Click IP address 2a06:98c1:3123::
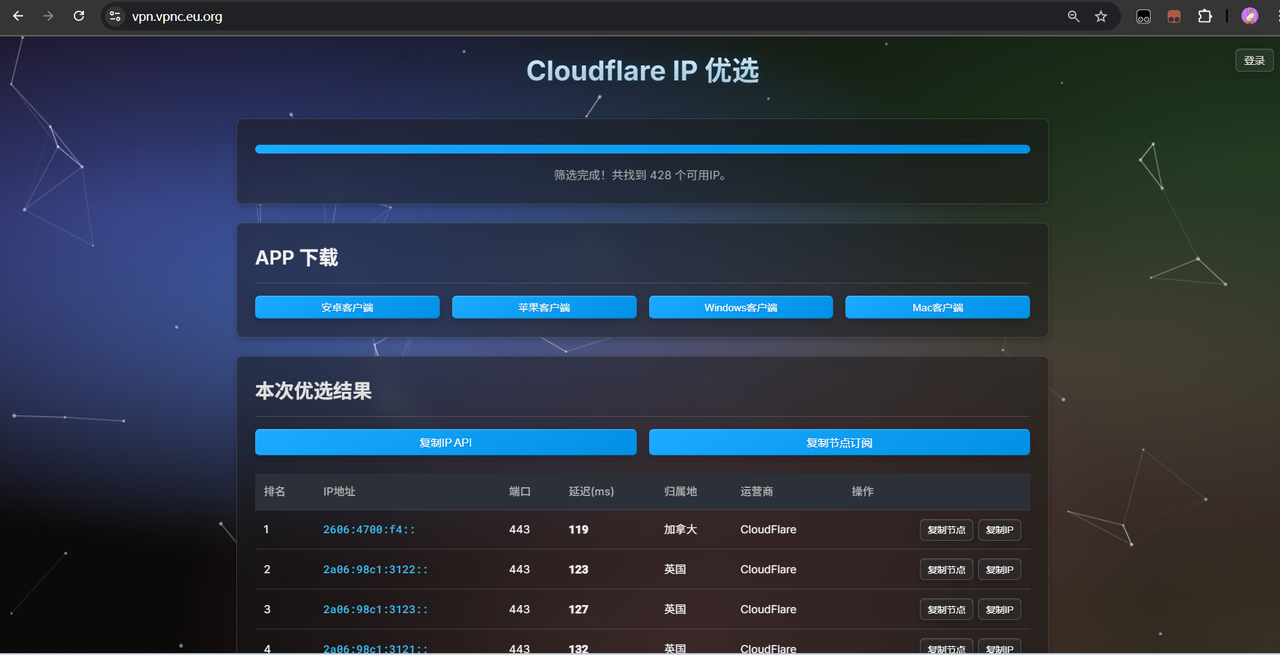 [375, 610]
